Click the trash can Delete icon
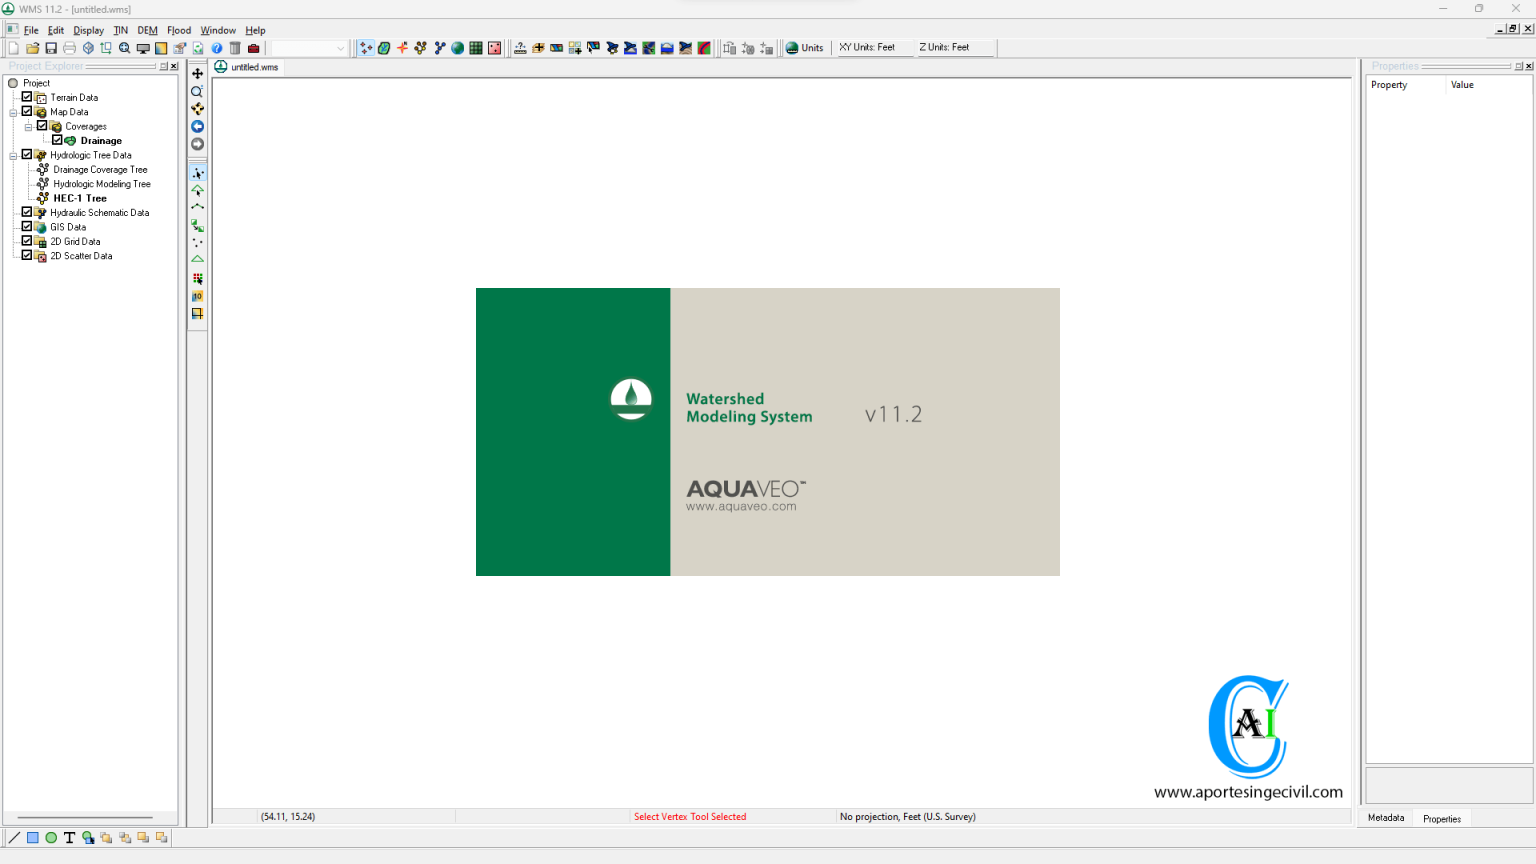Screen dimensions: 1536x864 [235, 48]
